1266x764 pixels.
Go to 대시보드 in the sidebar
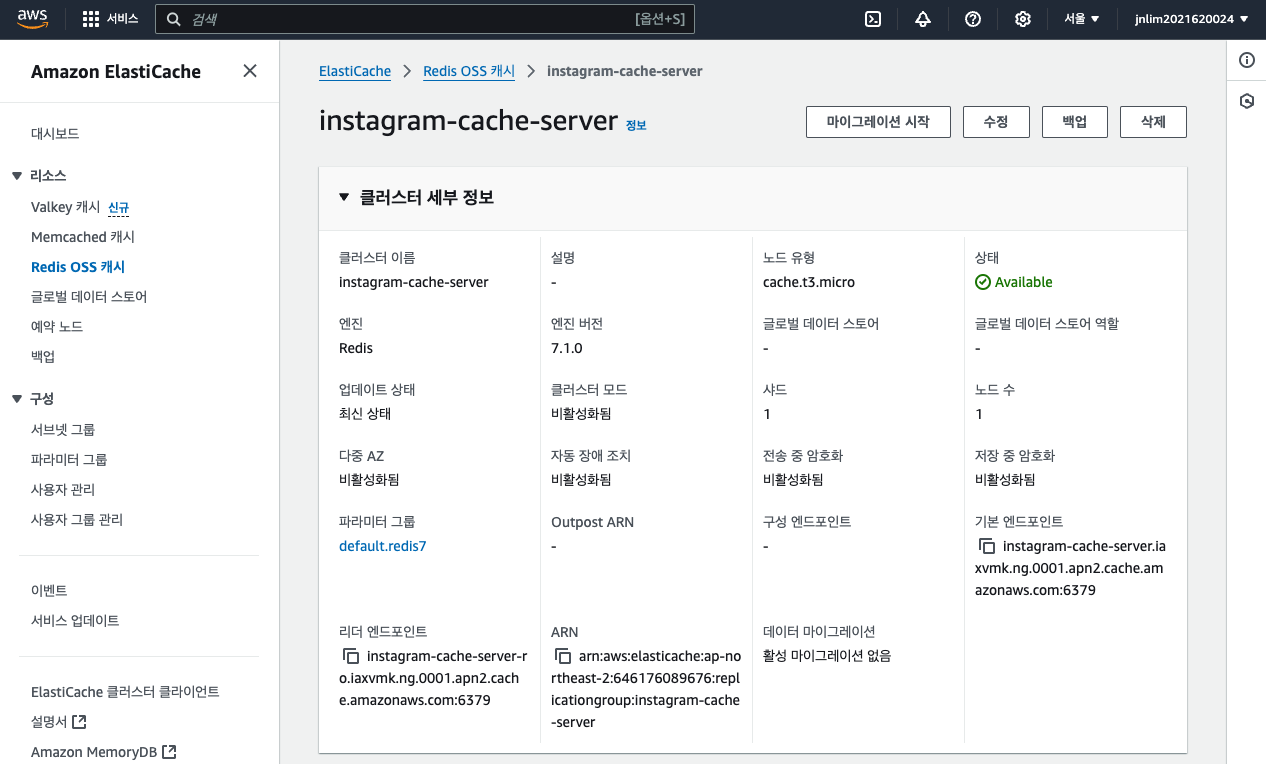[55, 133]
